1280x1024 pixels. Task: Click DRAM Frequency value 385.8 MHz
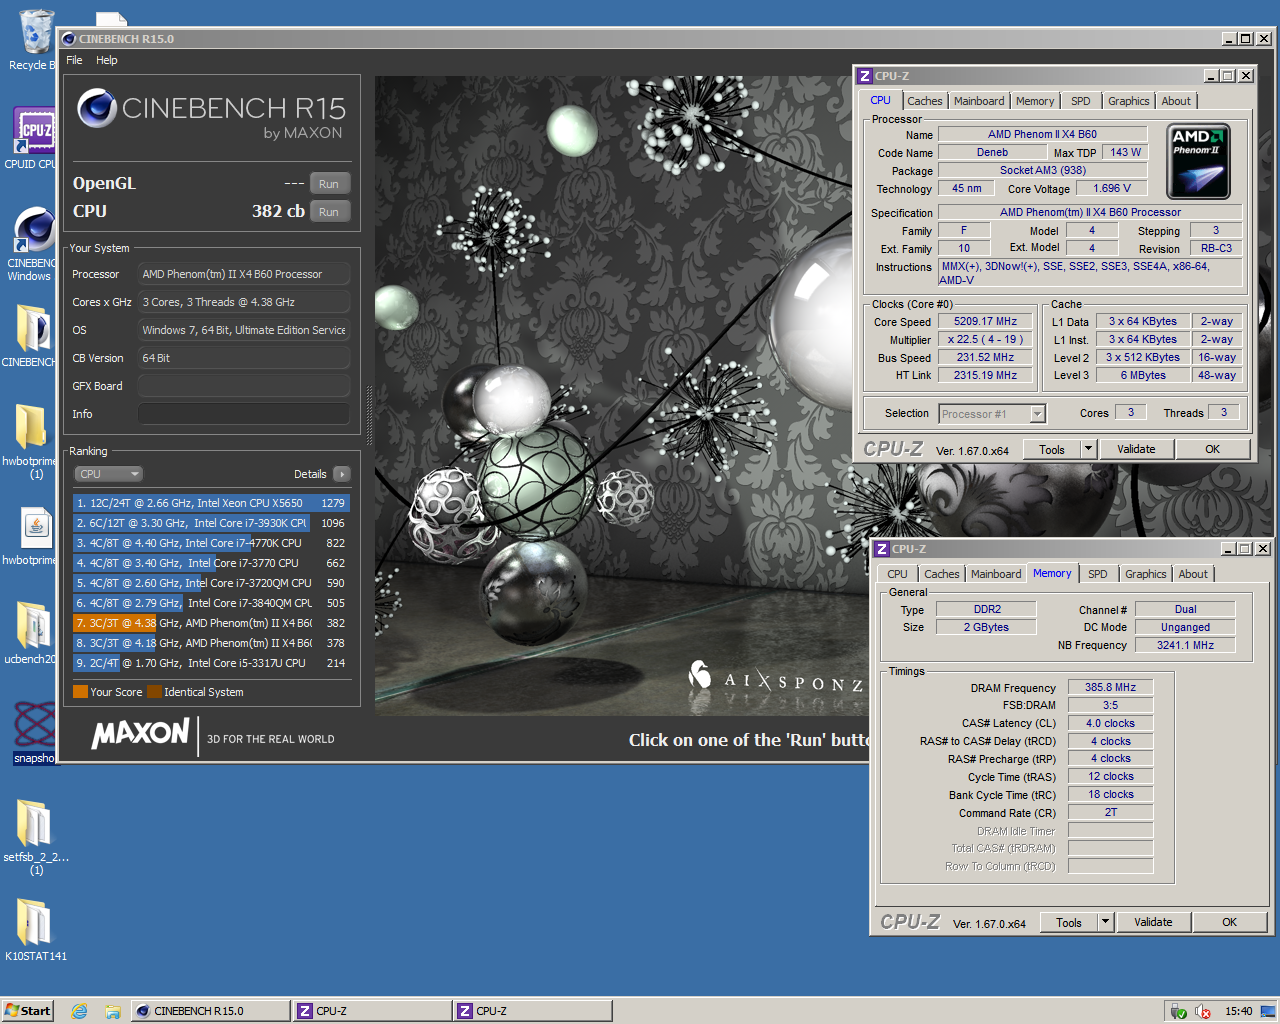pyautogui.click(x=1110, y=688)
